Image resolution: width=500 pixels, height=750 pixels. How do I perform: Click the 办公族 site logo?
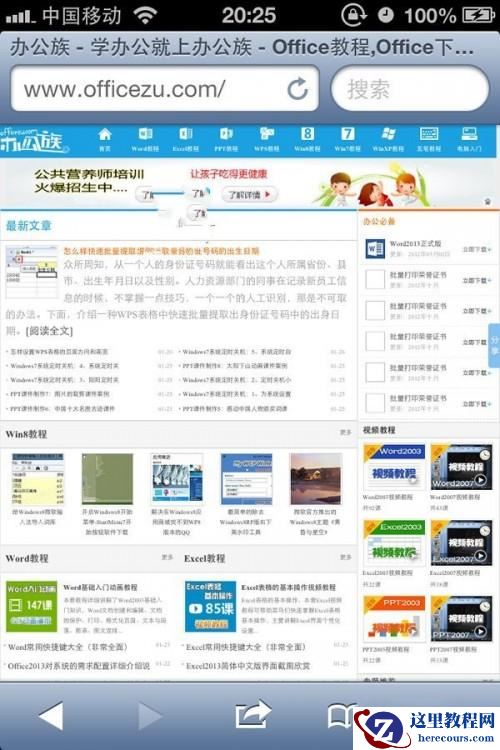click(x=33, y=140)
